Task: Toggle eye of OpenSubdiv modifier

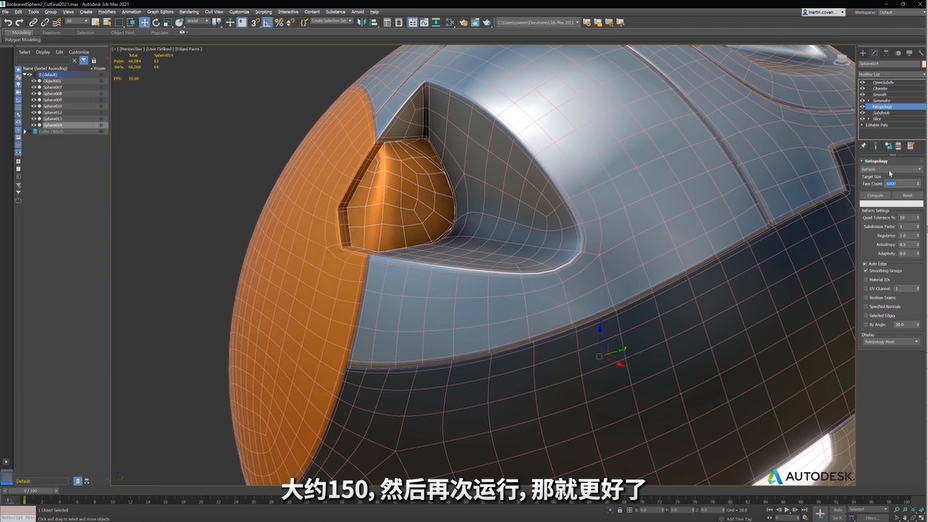Action: point(862,82)
